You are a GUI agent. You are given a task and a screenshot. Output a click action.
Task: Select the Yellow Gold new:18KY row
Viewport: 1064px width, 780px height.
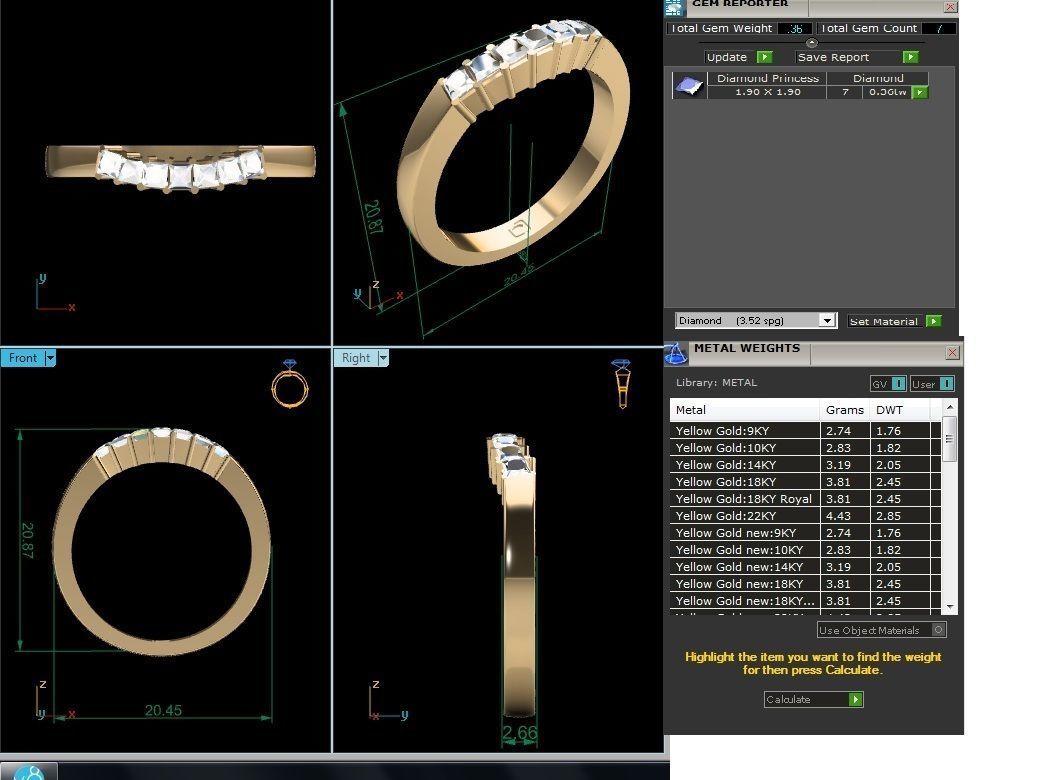pyautogui.click(x=805, y=583)
